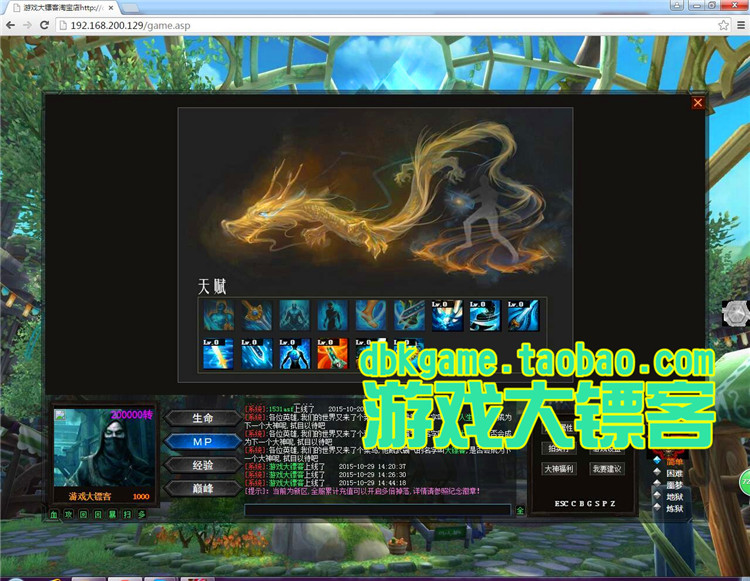The height and width of the screenshot is (581, 750).
Task: Select the meditating figure talent icon
Action: click(295, 315)
